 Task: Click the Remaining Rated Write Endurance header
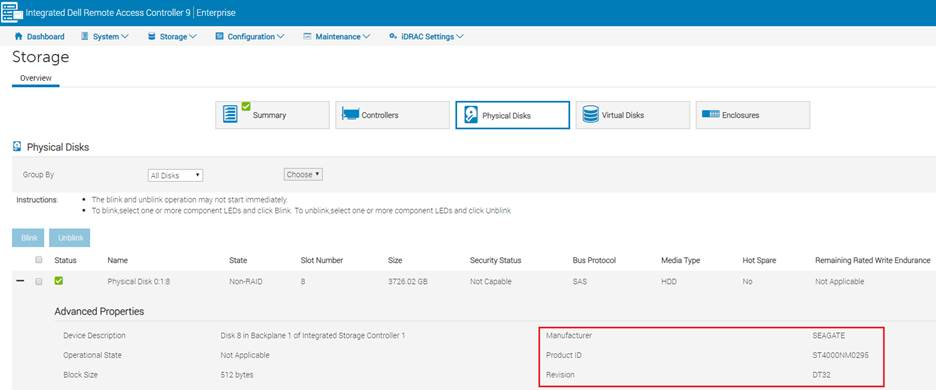[873, 260]
